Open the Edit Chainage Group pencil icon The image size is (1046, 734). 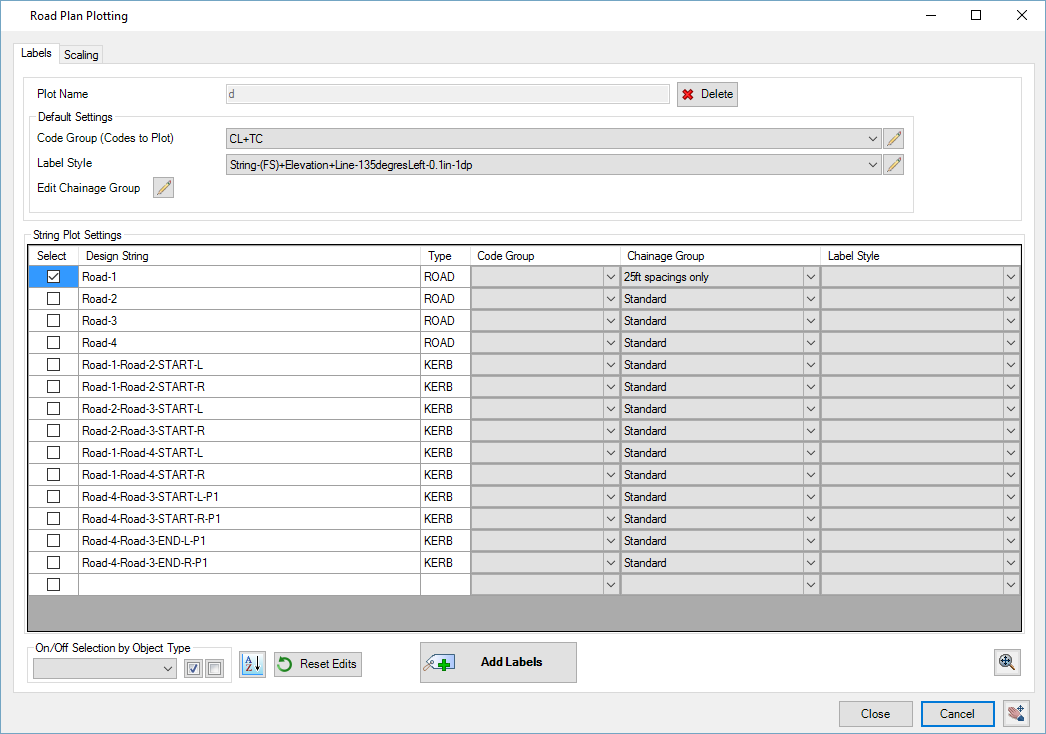(x=163, y=188)
